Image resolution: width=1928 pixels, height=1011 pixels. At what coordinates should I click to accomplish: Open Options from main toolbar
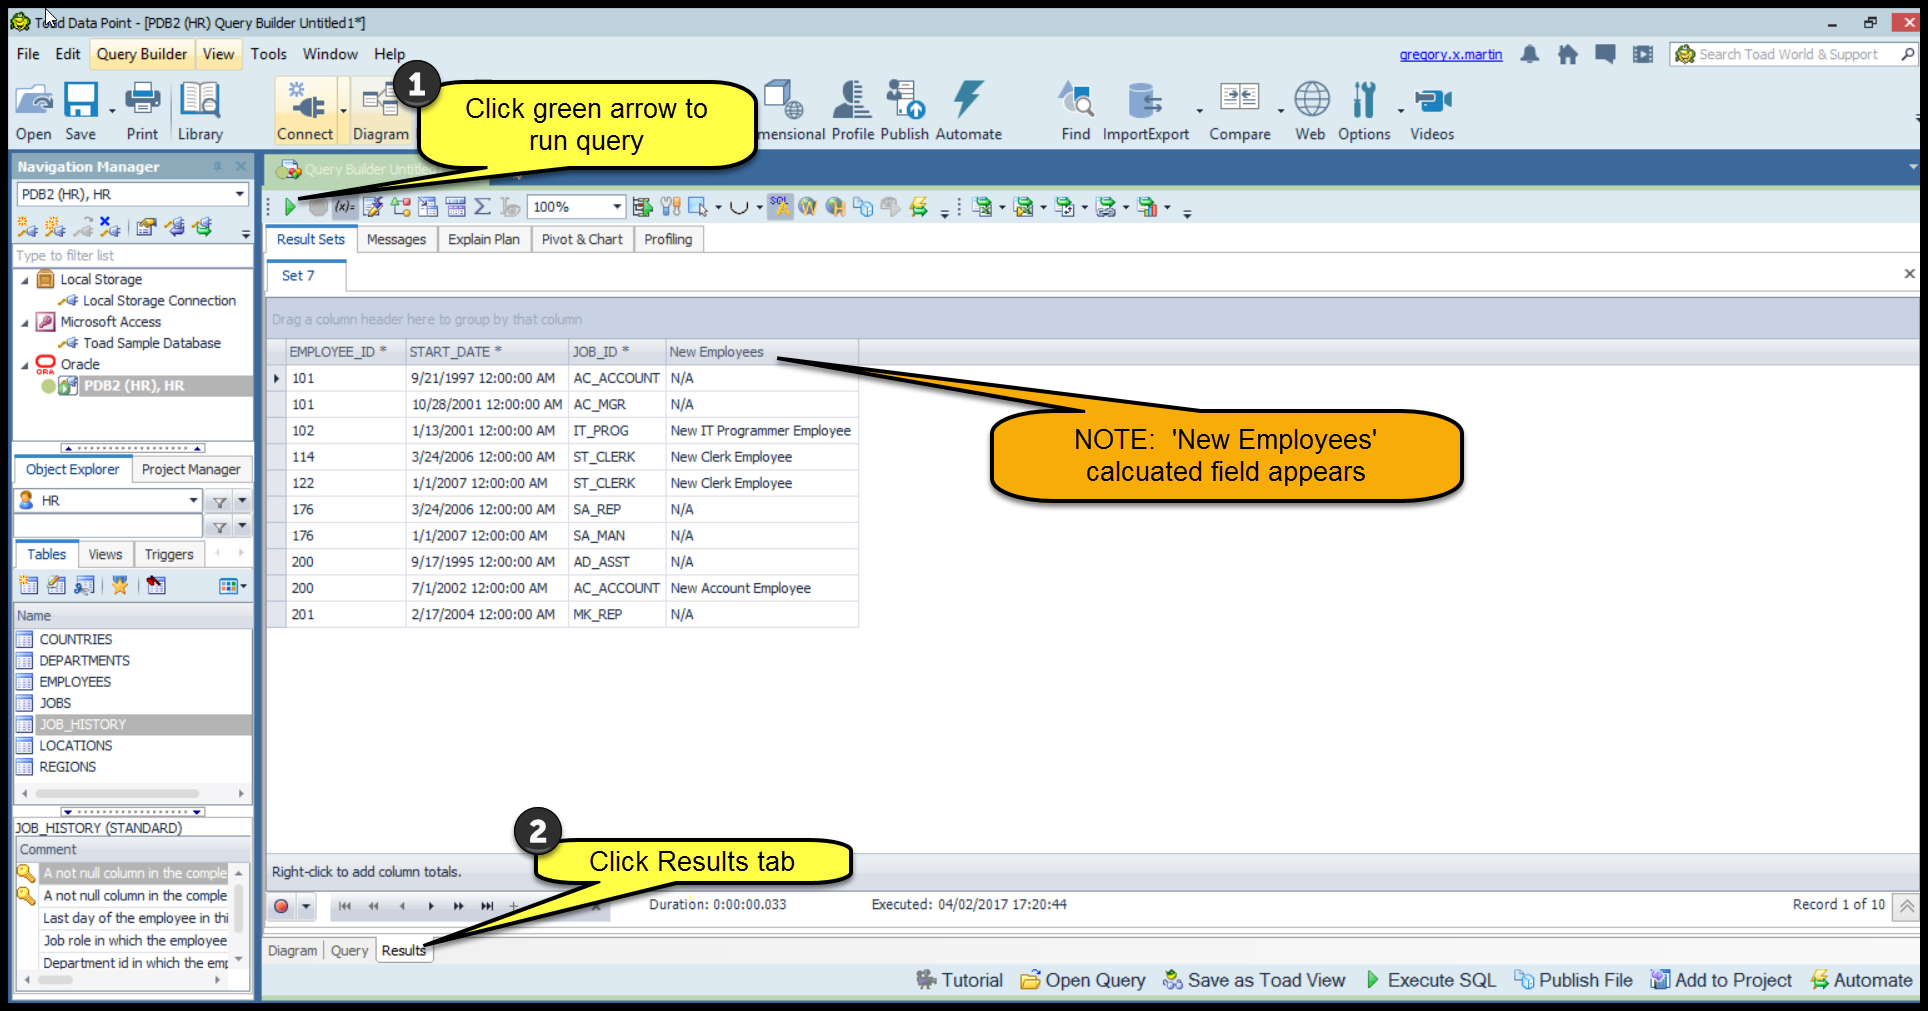(x=1364, y=111)
